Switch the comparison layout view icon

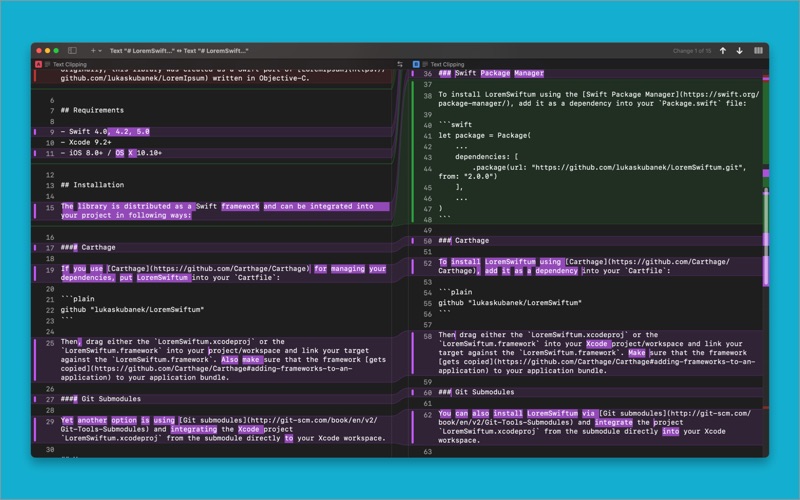(759, 51)
